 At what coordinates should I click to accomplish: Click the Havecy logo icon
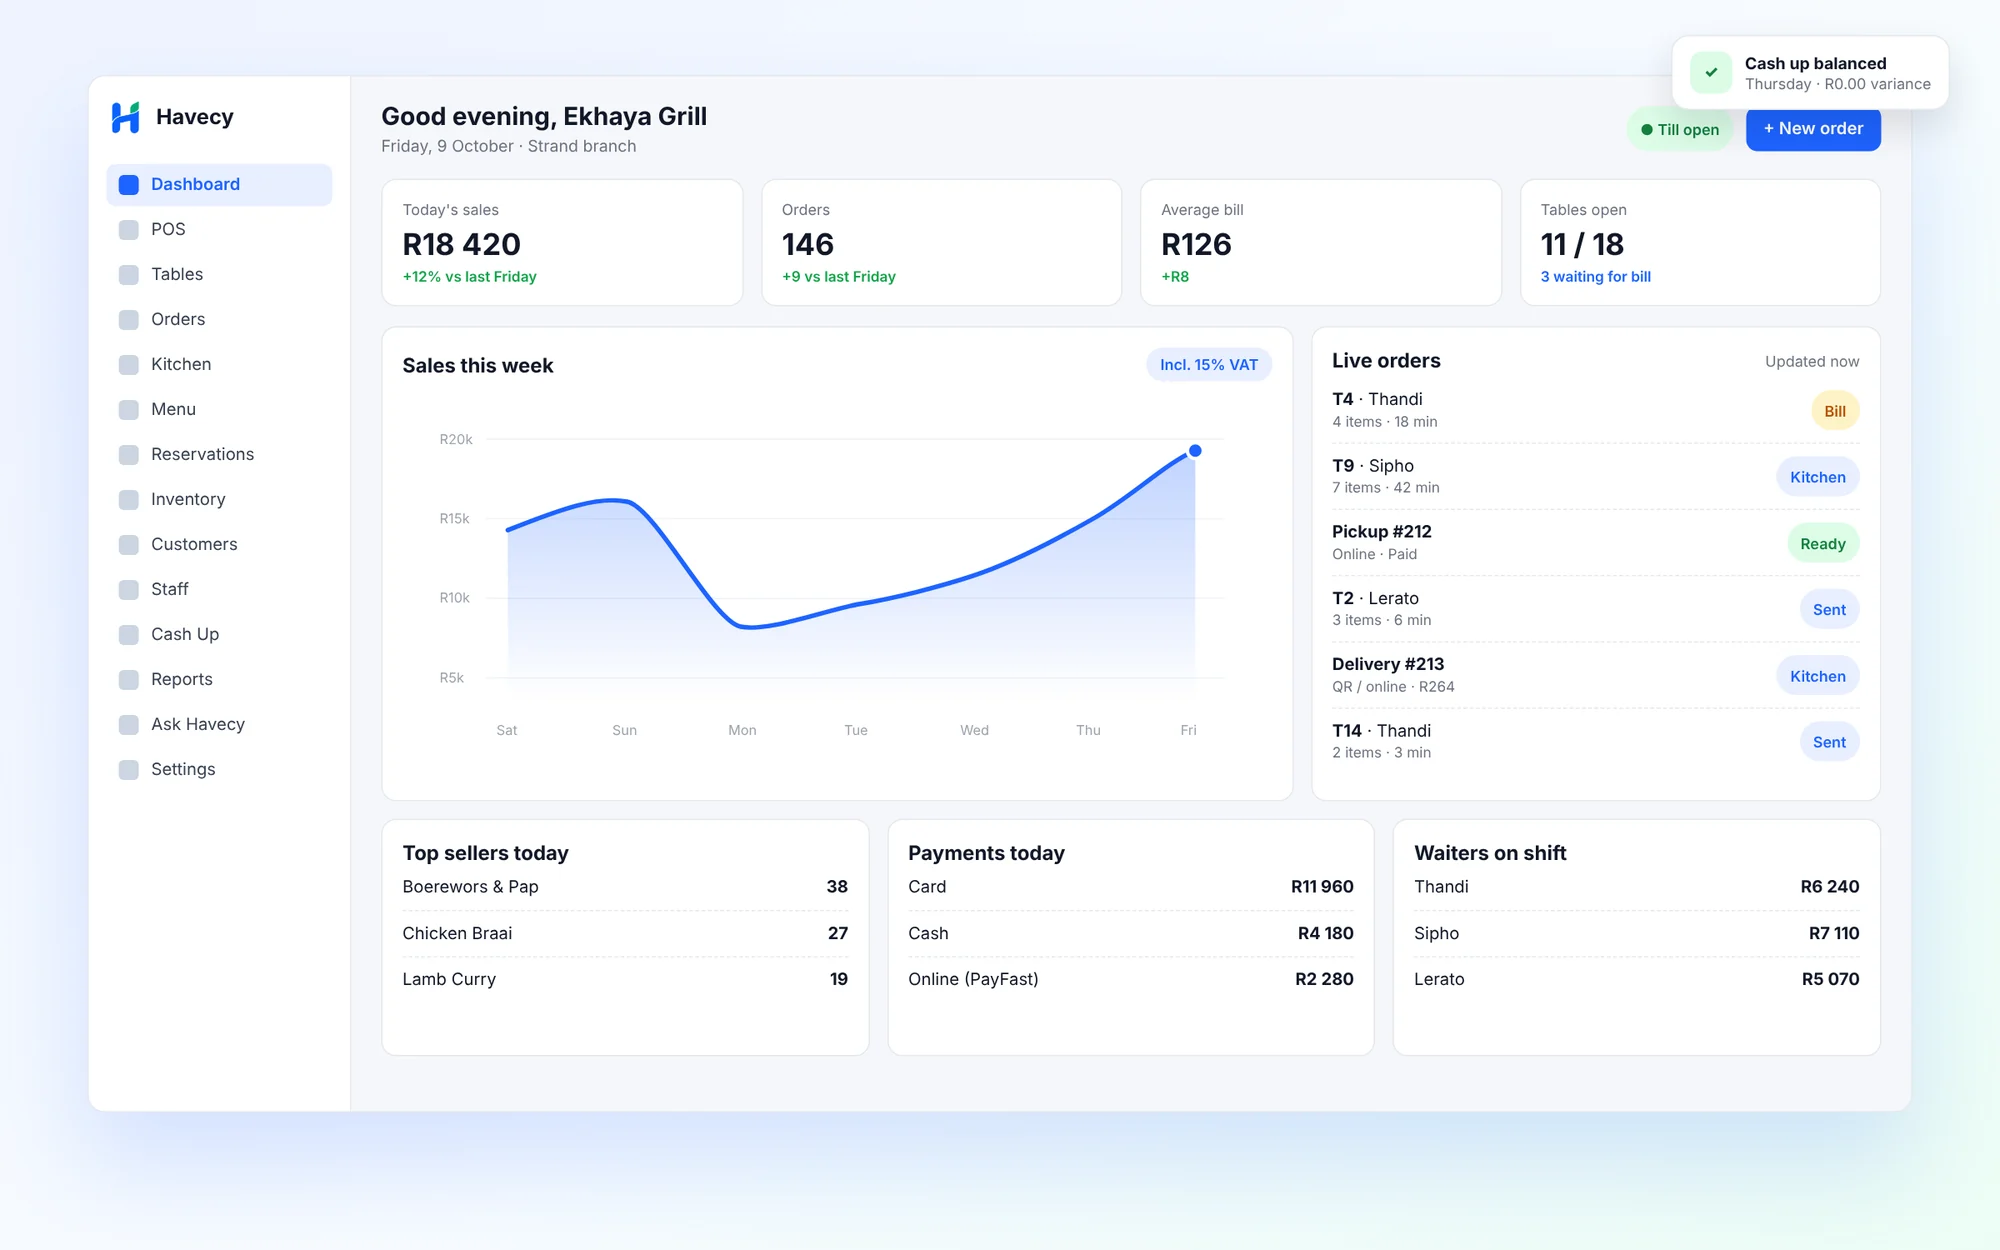[x=125, y=117]
